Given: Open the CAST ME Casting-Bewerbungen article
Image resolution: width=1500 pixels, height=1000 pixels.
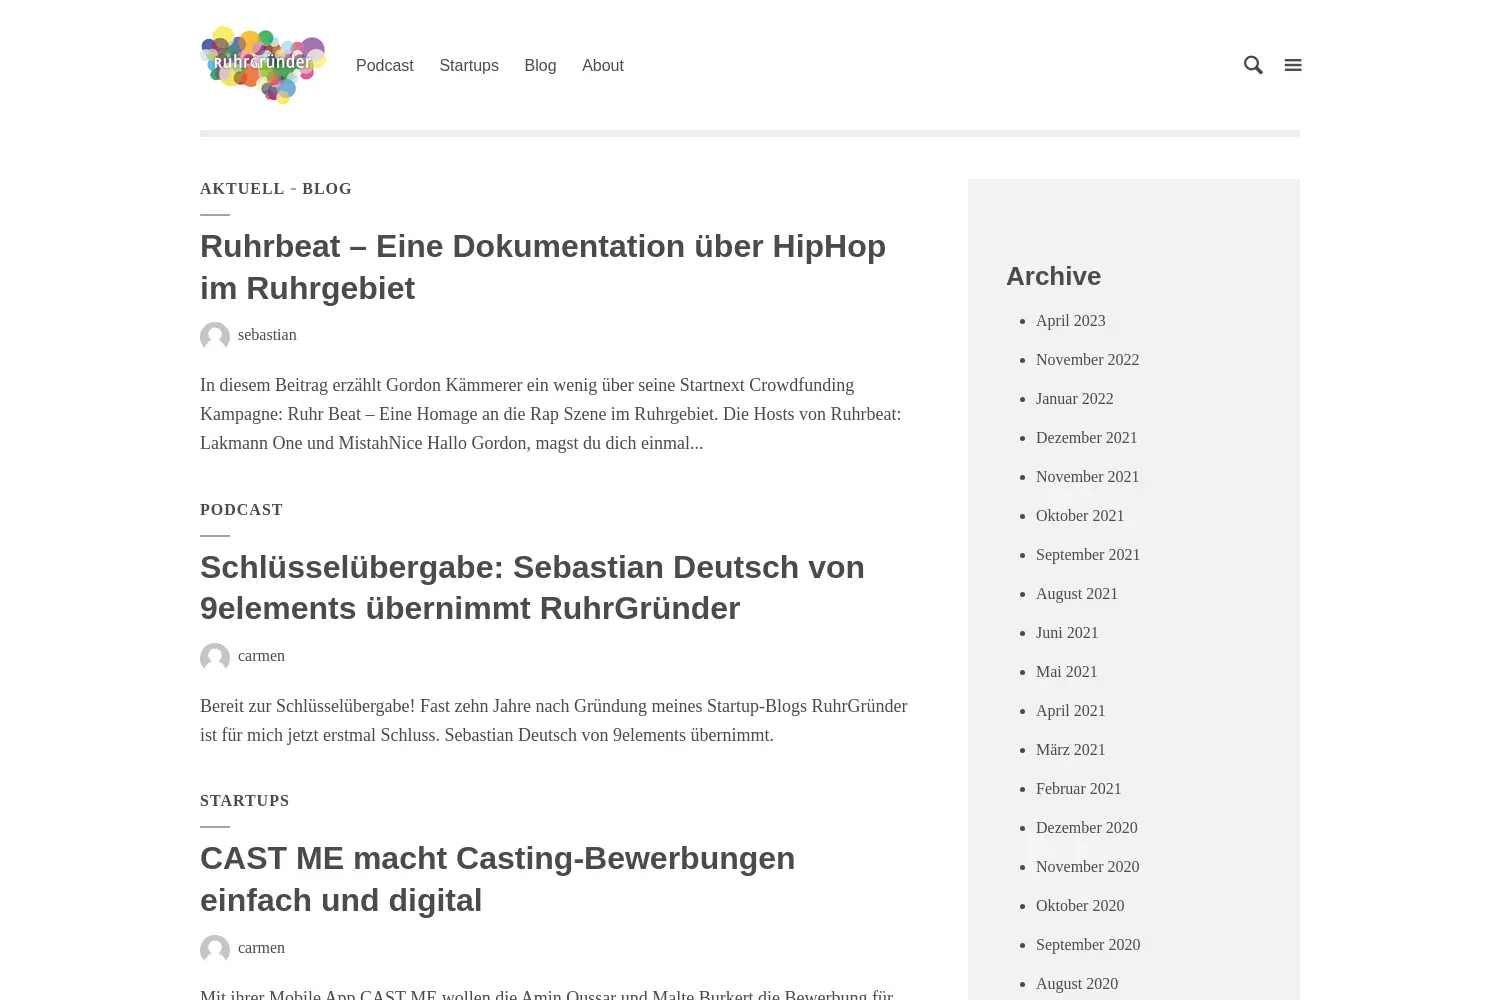Looking at the screenshot, I should pyautogui.click(x=497, y=879).
